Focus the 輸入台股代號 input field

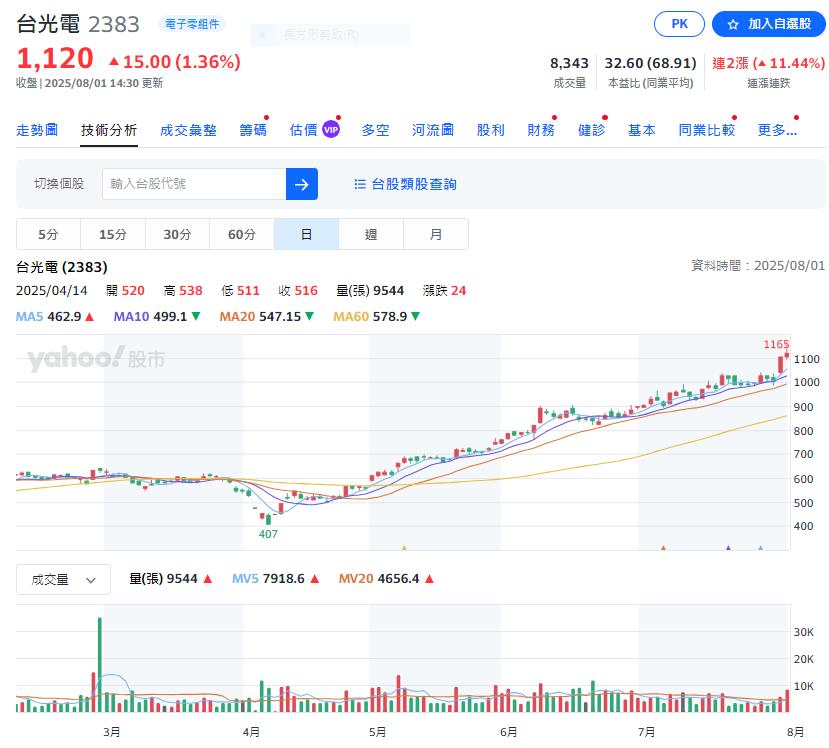point(194,184)
